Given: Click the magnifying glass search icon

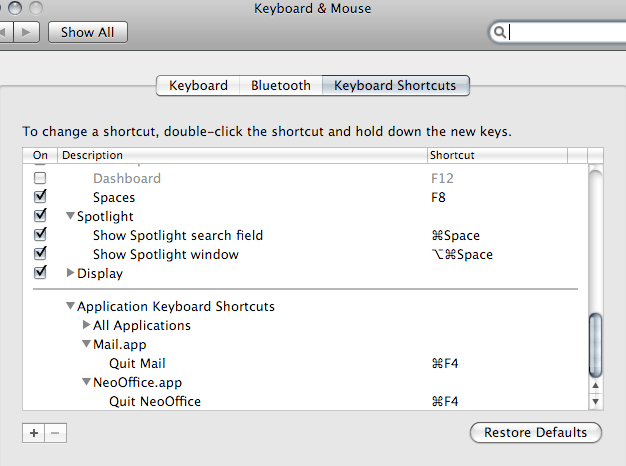Looking at the screenshot, I should tap(499, 32).
